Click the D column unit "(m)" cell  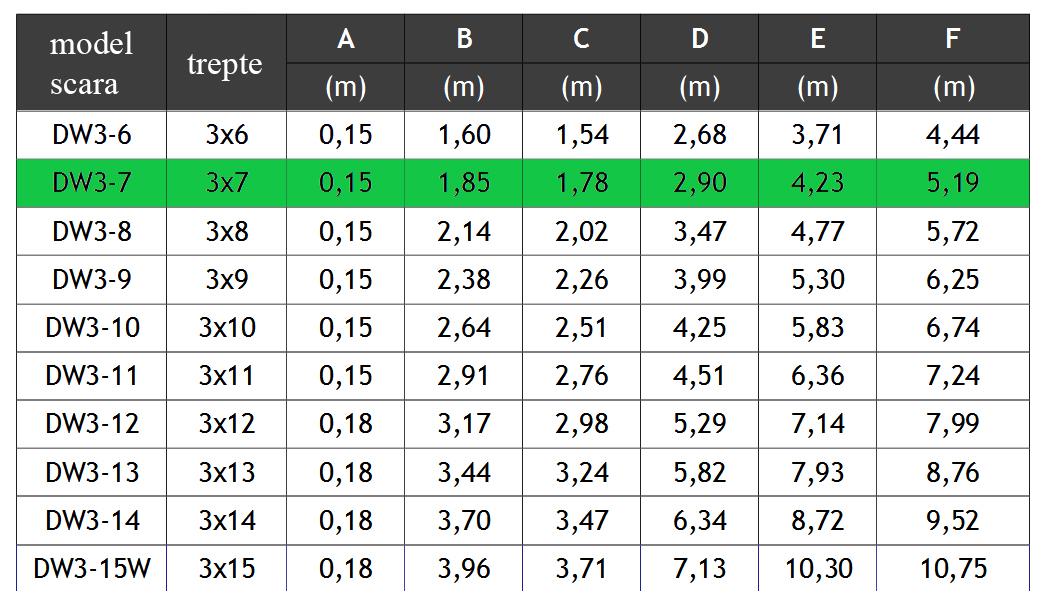point(699,87)
